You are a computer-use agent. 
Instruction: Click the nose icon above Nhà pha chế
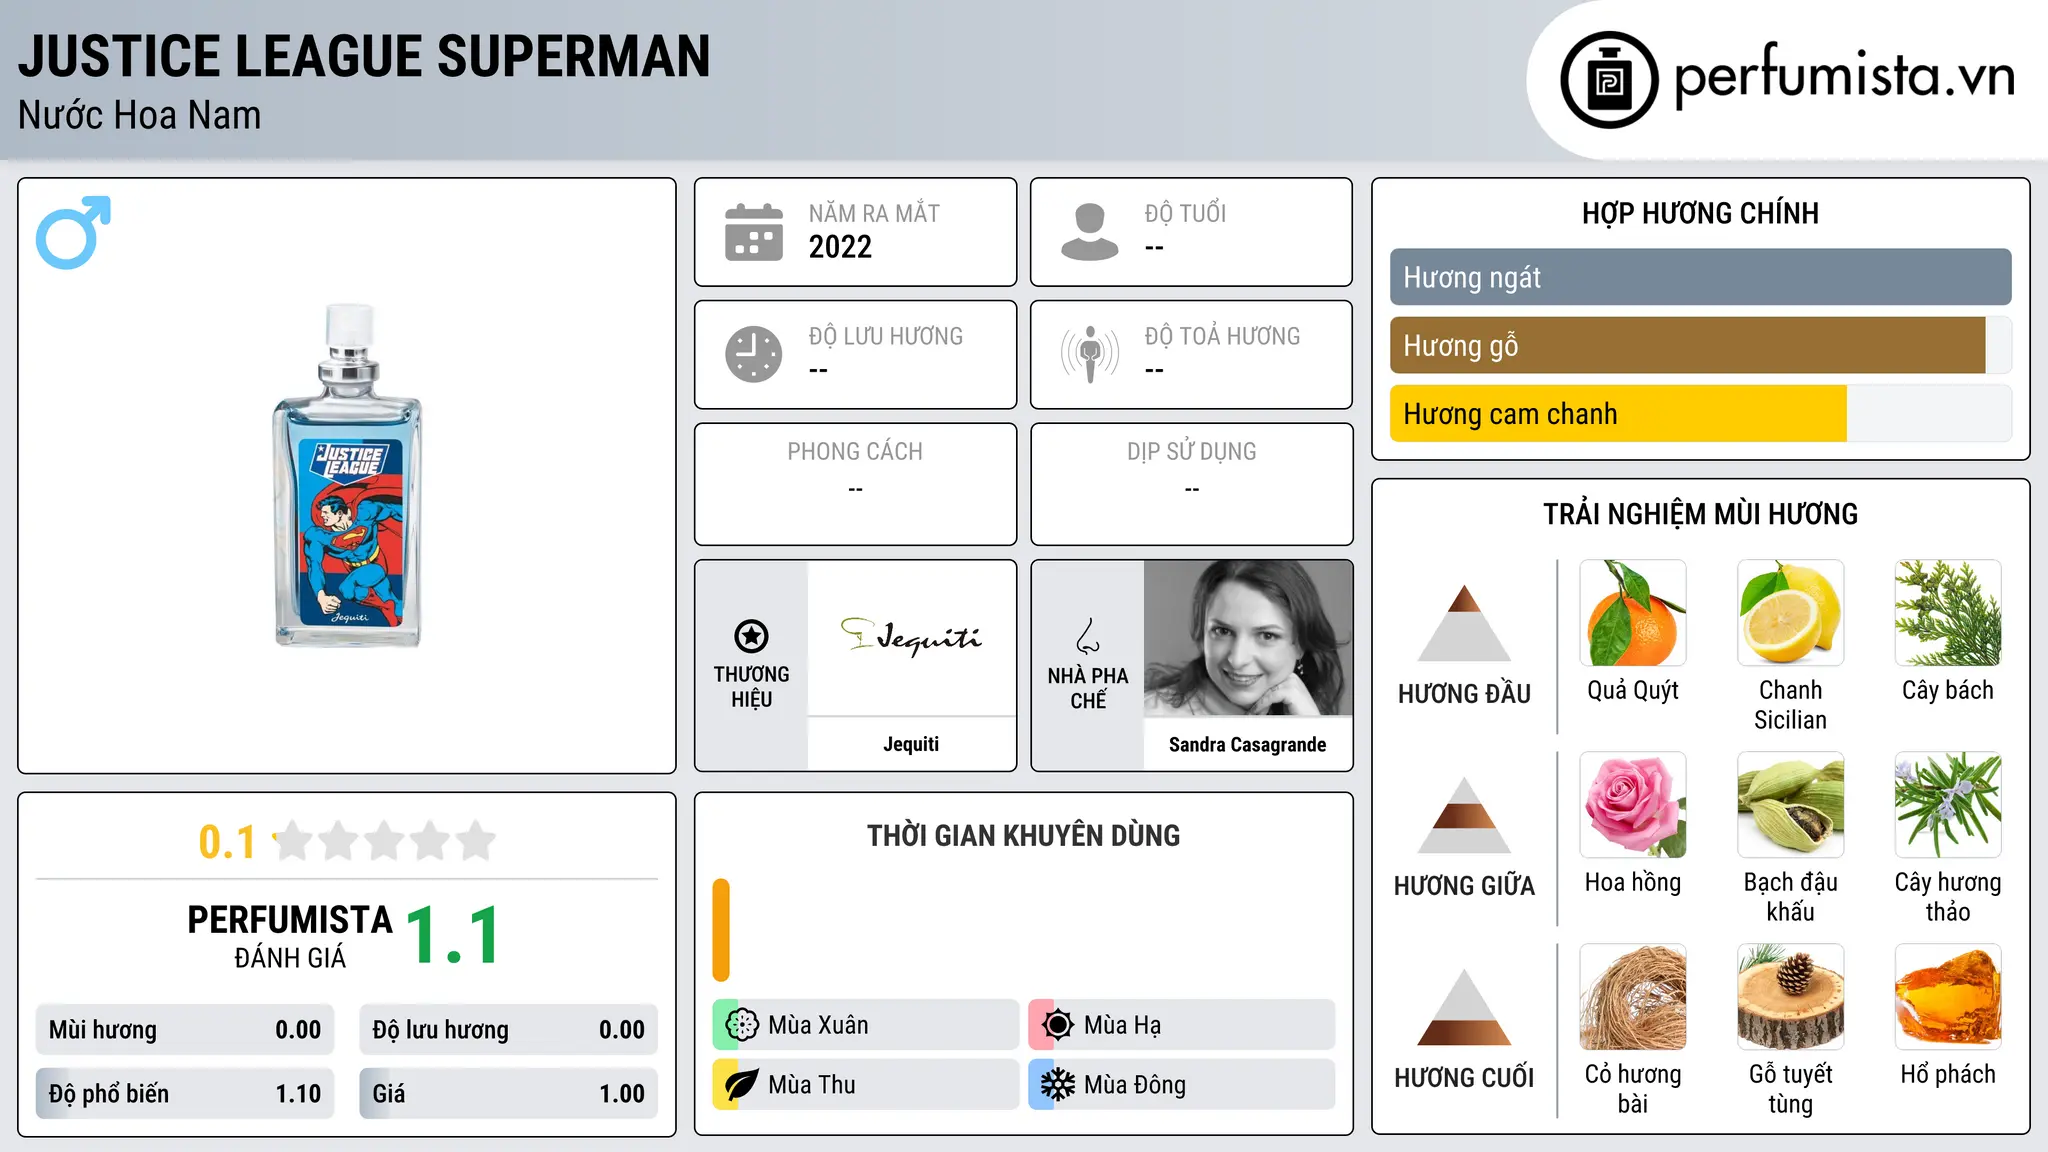pos(1088,636)
